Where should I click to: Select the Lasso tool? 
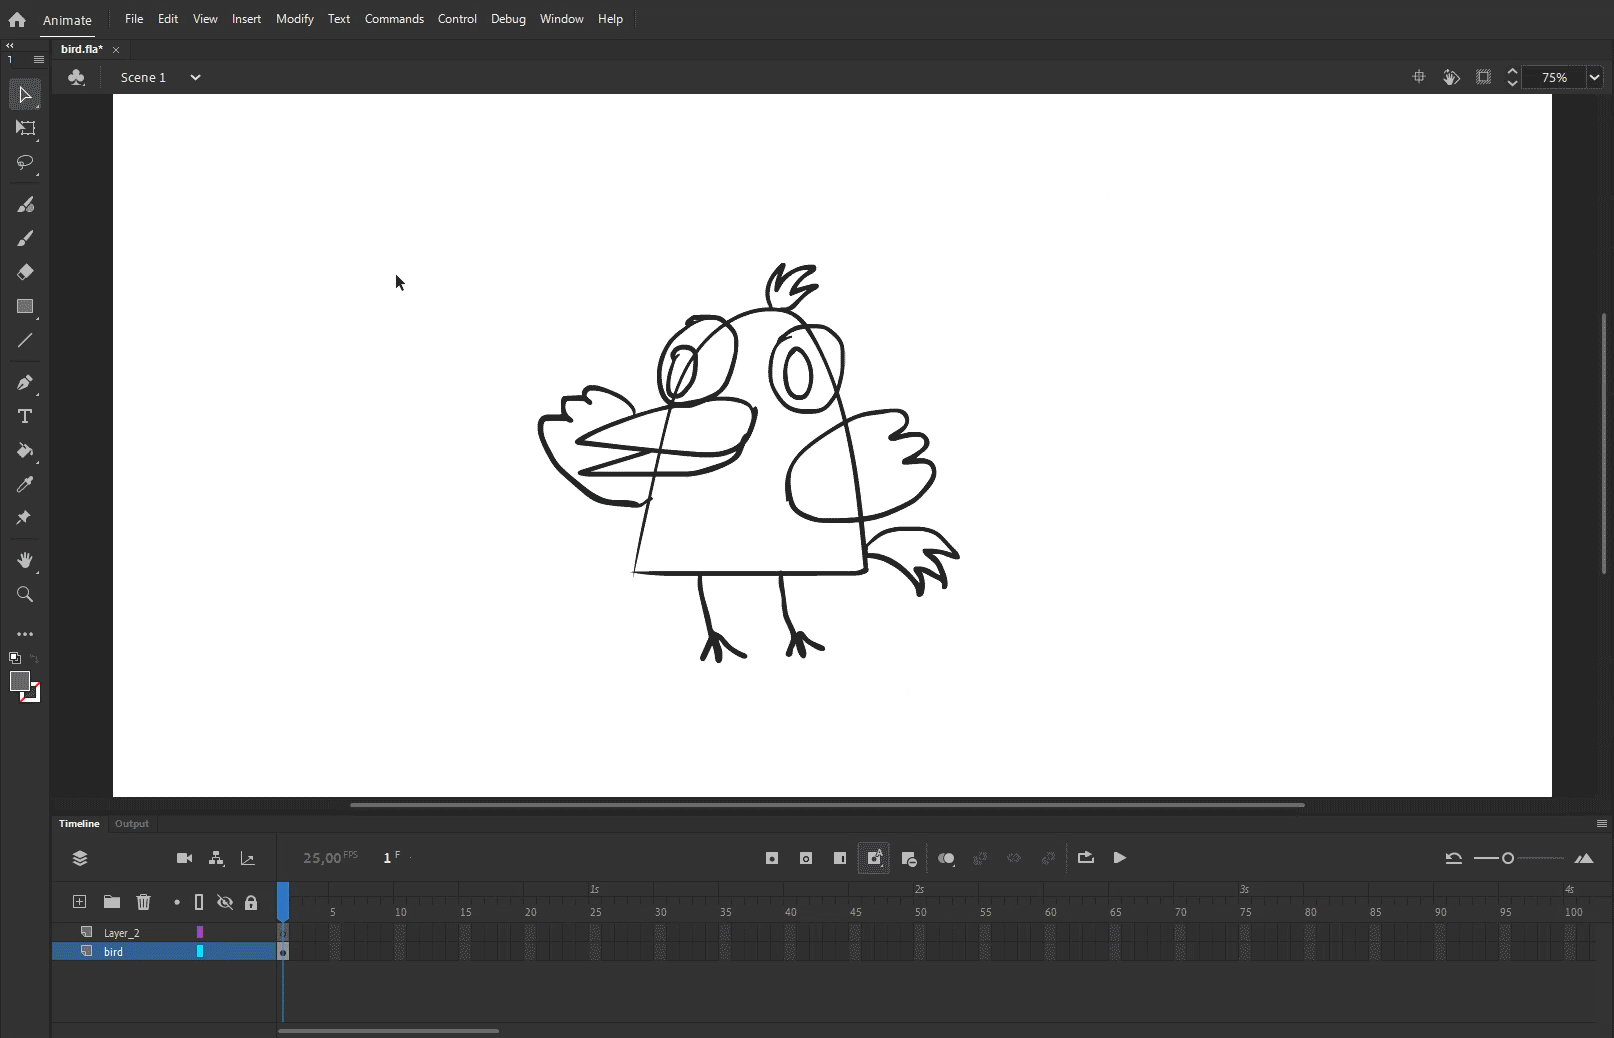[25, 162]
